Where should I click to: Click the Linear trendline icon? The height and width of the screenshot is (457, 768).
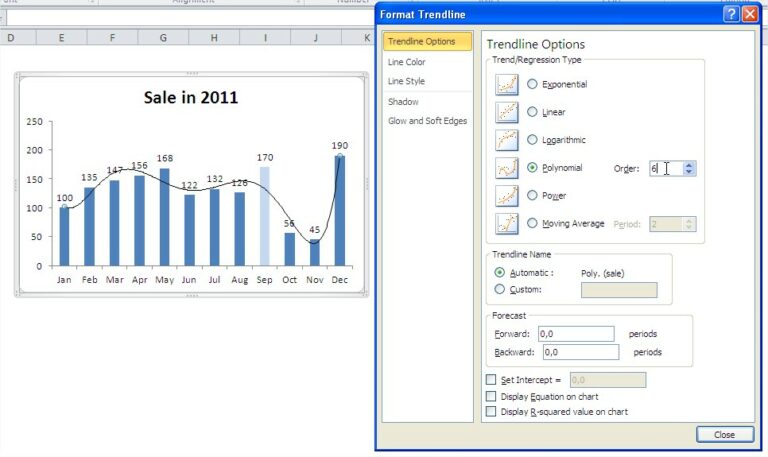(x=507, y=112)
